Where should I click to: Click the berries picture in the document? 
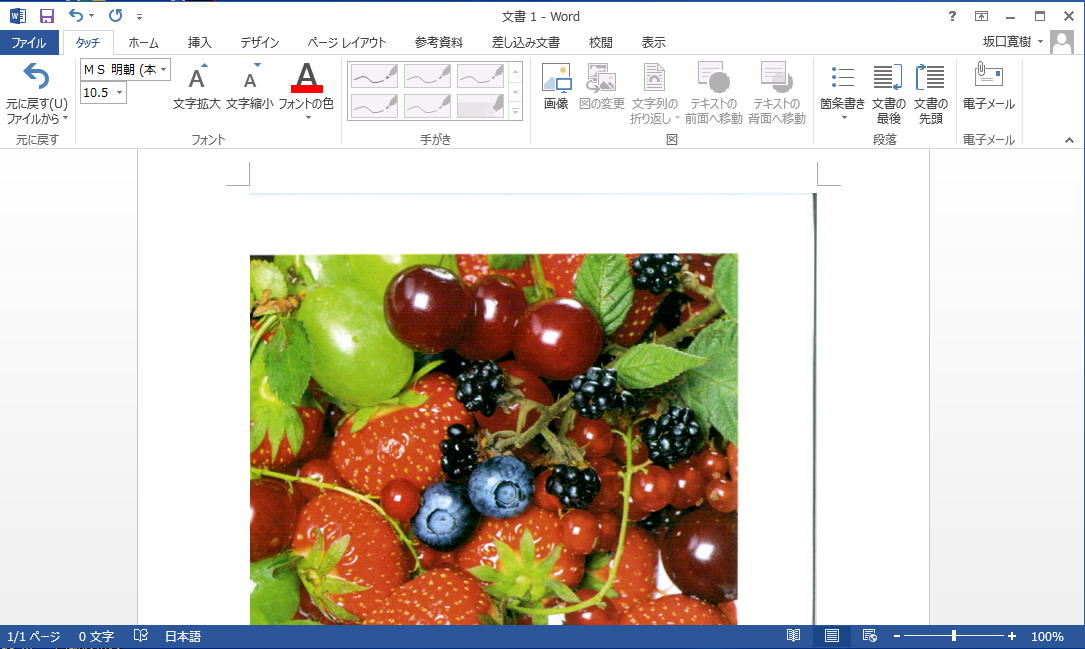point(493,438)
